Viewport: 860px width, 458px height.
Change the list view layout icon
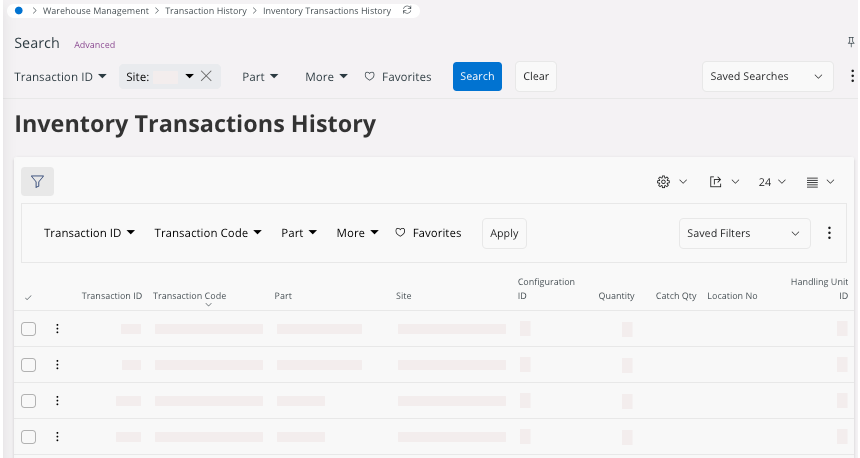click(x=812, y=182)
